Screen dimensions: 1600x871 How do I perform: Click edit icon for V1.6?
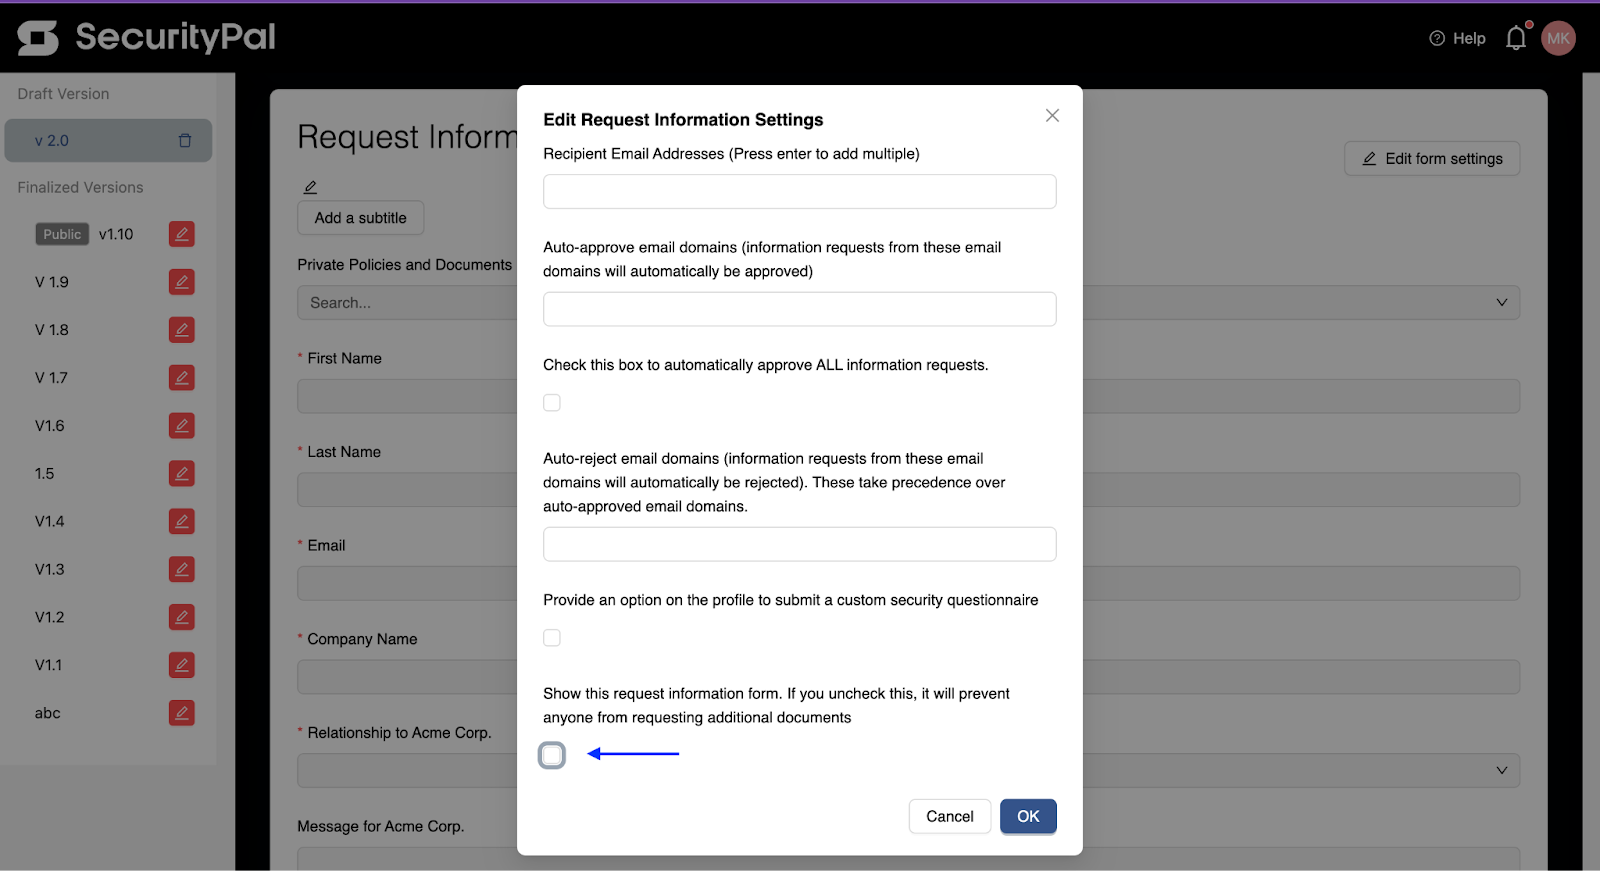pos(182,426)
